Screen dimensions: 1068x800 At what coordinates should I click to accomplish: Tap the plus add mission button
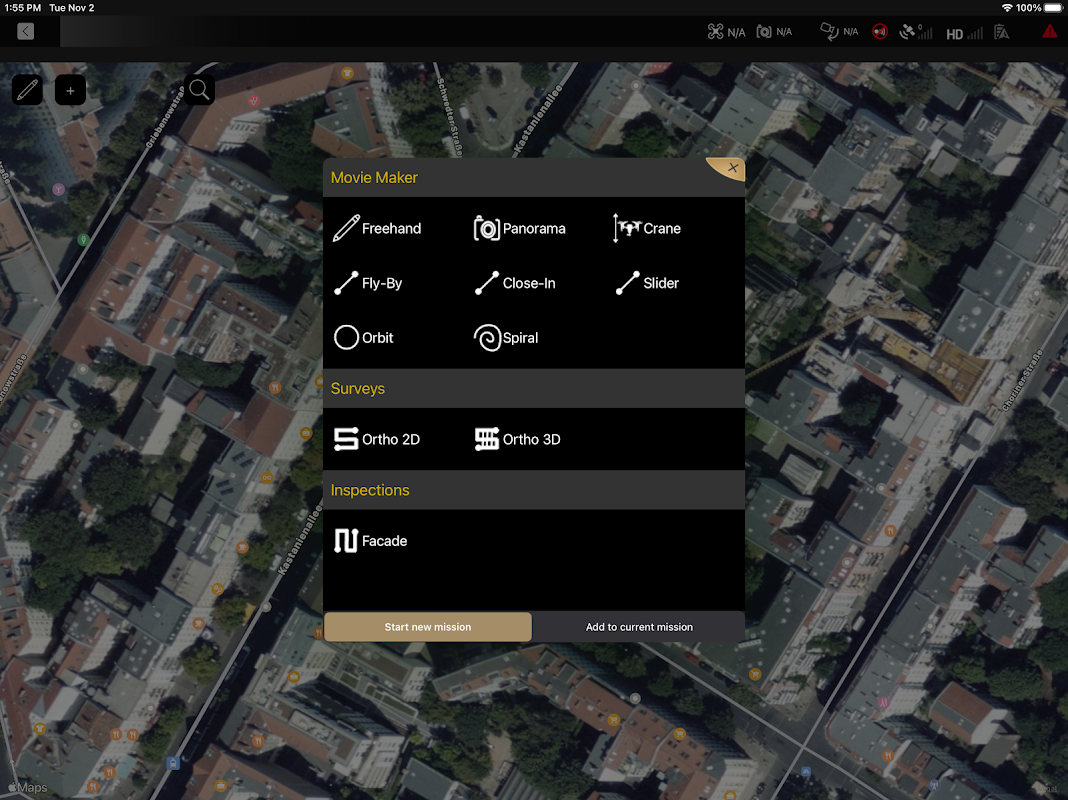tap(70, 90)
